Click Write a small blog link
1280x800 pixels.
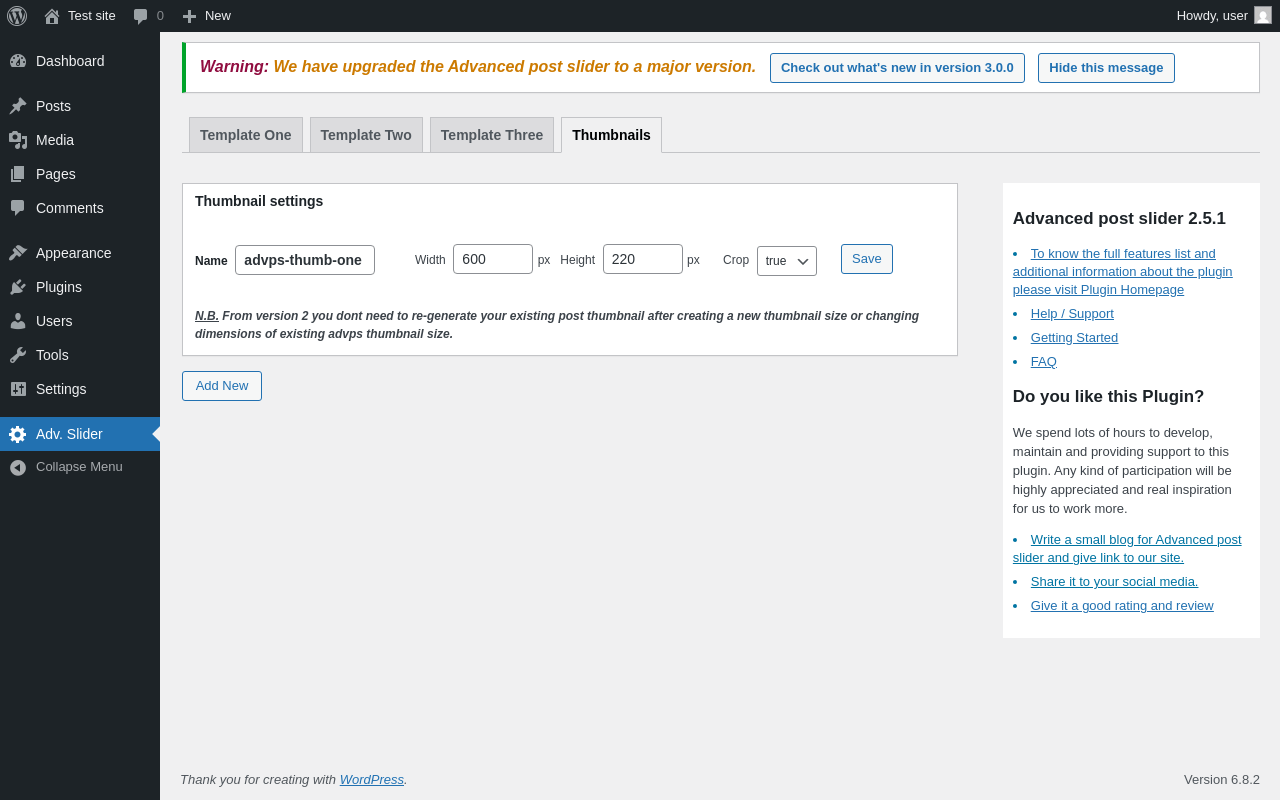click(1127, 549)
